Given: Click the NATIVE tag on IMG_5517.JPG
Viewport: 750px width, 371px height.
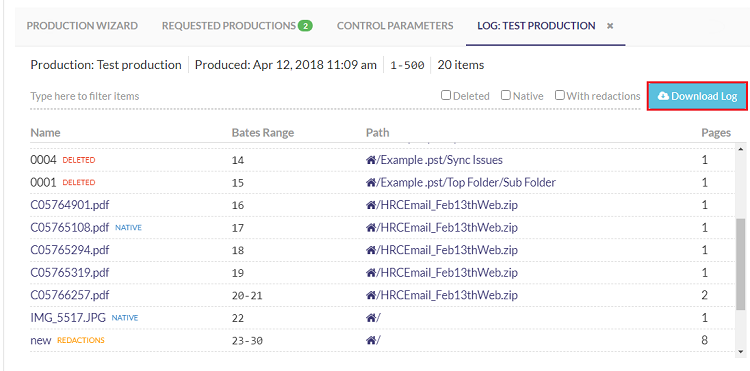Looking at the screenshot, I should point(125,317).
